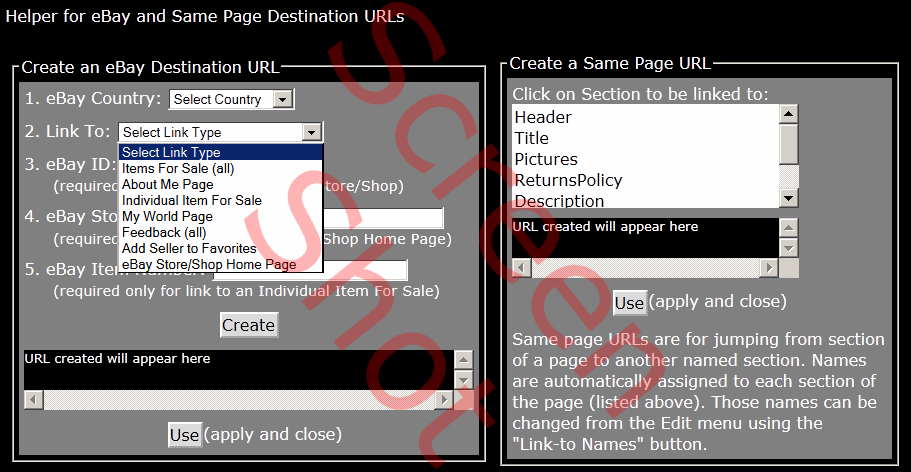
Task: Click the eBay destination URL output text area
Action: 238,370
